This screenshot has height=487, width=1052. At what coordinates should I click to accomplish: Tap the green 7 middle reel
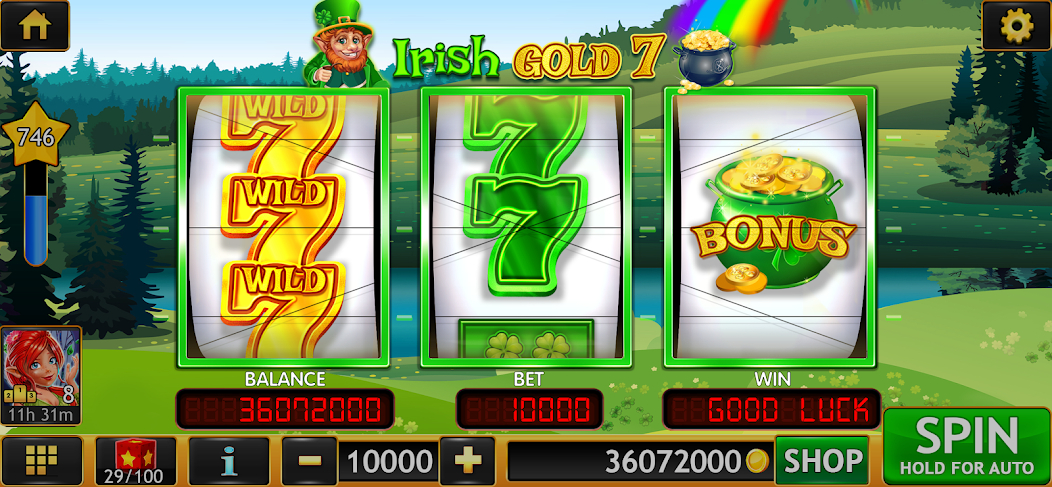click(x=526, y=227)
